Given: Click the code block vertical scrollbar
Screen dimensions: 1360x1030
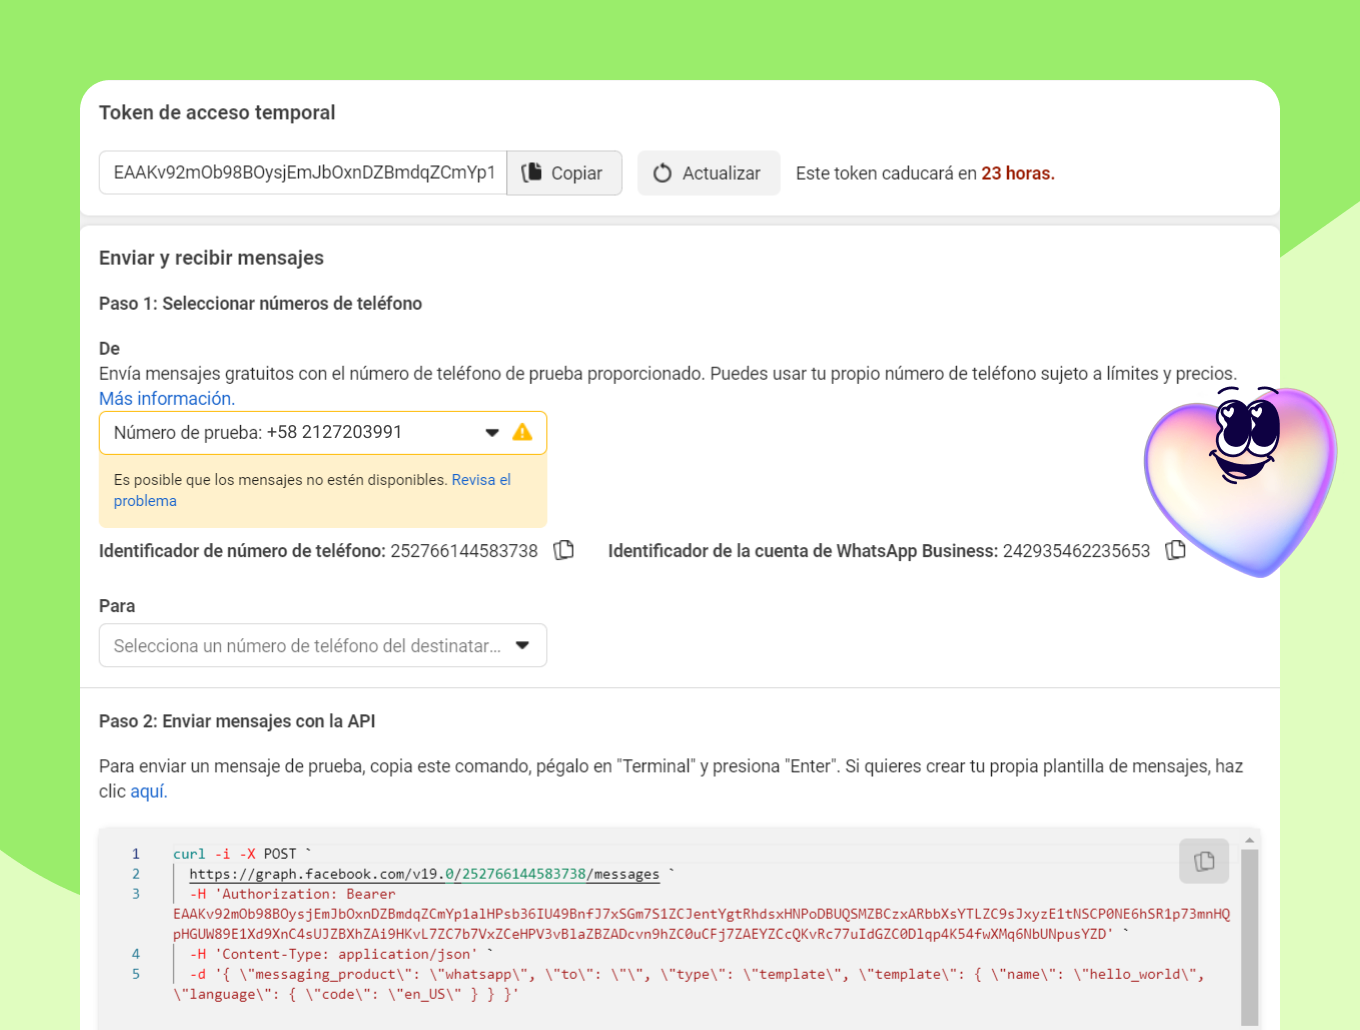Looking at the screenshot, I should click(1249, 936).
